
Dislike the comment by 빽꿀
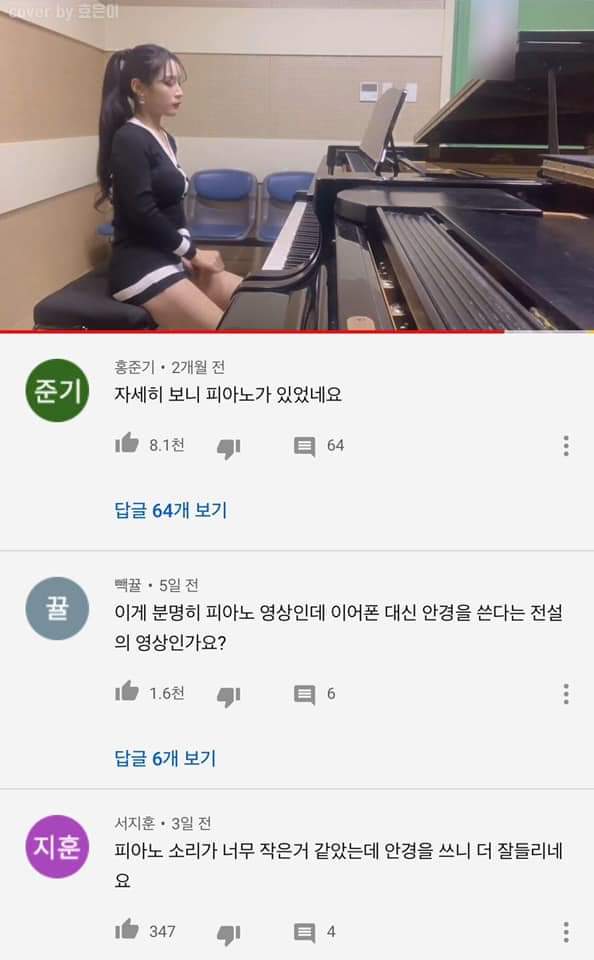pos(228,697)
